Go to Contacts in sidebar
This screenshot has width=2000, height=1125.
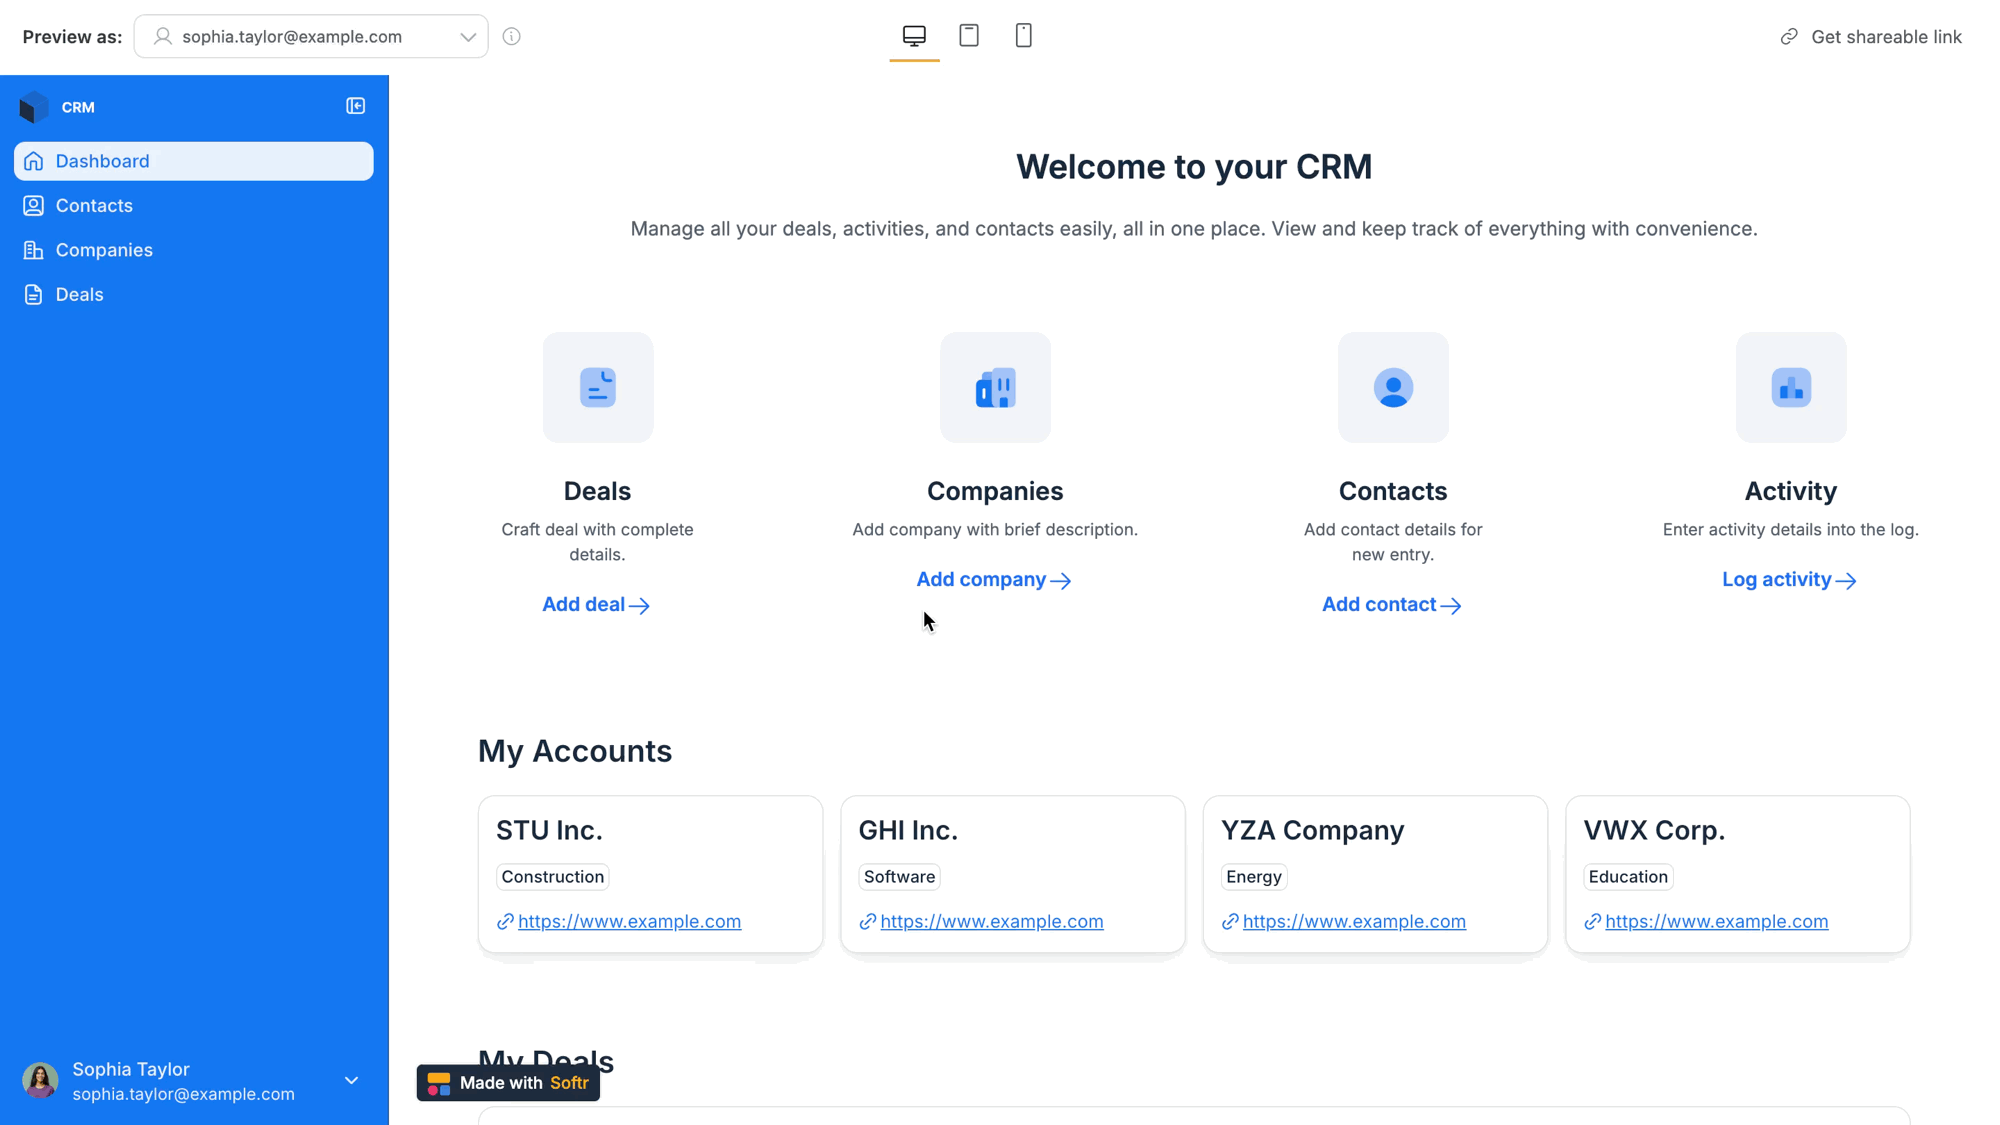[94, 205]
